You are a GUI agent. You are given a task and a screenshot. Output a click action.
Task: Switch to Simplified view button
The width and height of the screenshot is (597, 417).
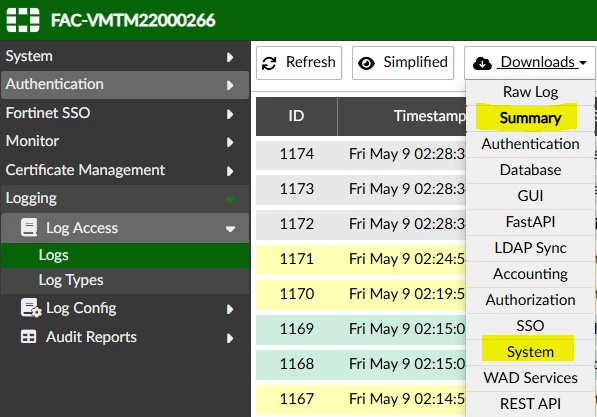[x=403, y=63]
